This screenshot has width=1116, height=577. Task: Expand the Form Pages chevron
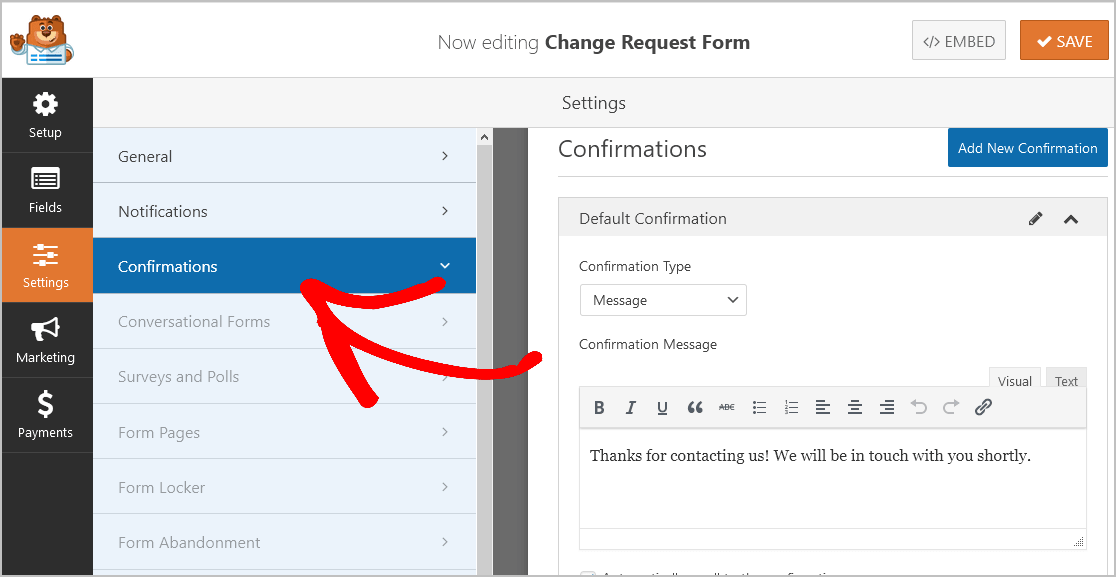coord(445,432)
